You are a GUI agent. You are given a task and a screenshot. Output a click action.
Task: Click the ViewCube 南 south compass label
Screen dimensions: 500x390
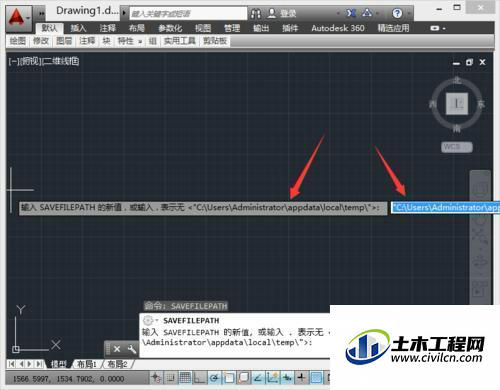pyautogui.click(x=457, y=128)
